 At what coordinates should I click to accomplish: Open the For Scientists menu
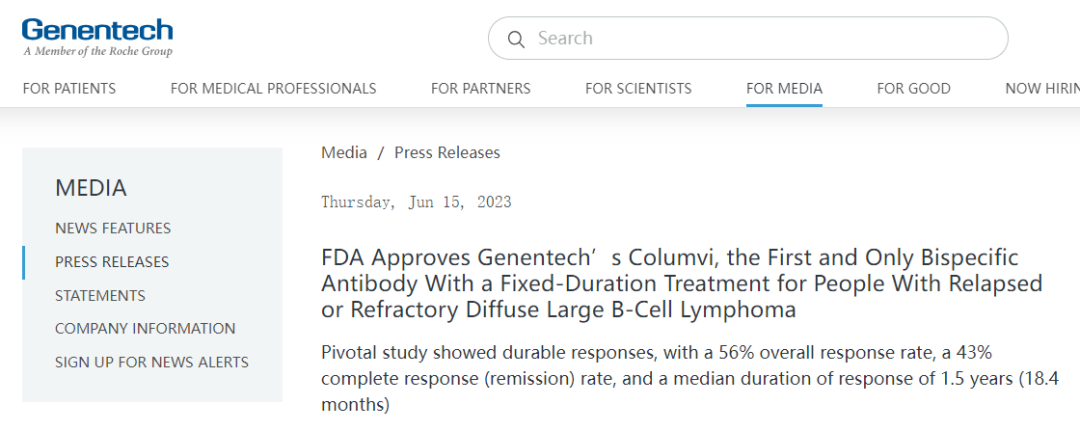tap(638, 88)
